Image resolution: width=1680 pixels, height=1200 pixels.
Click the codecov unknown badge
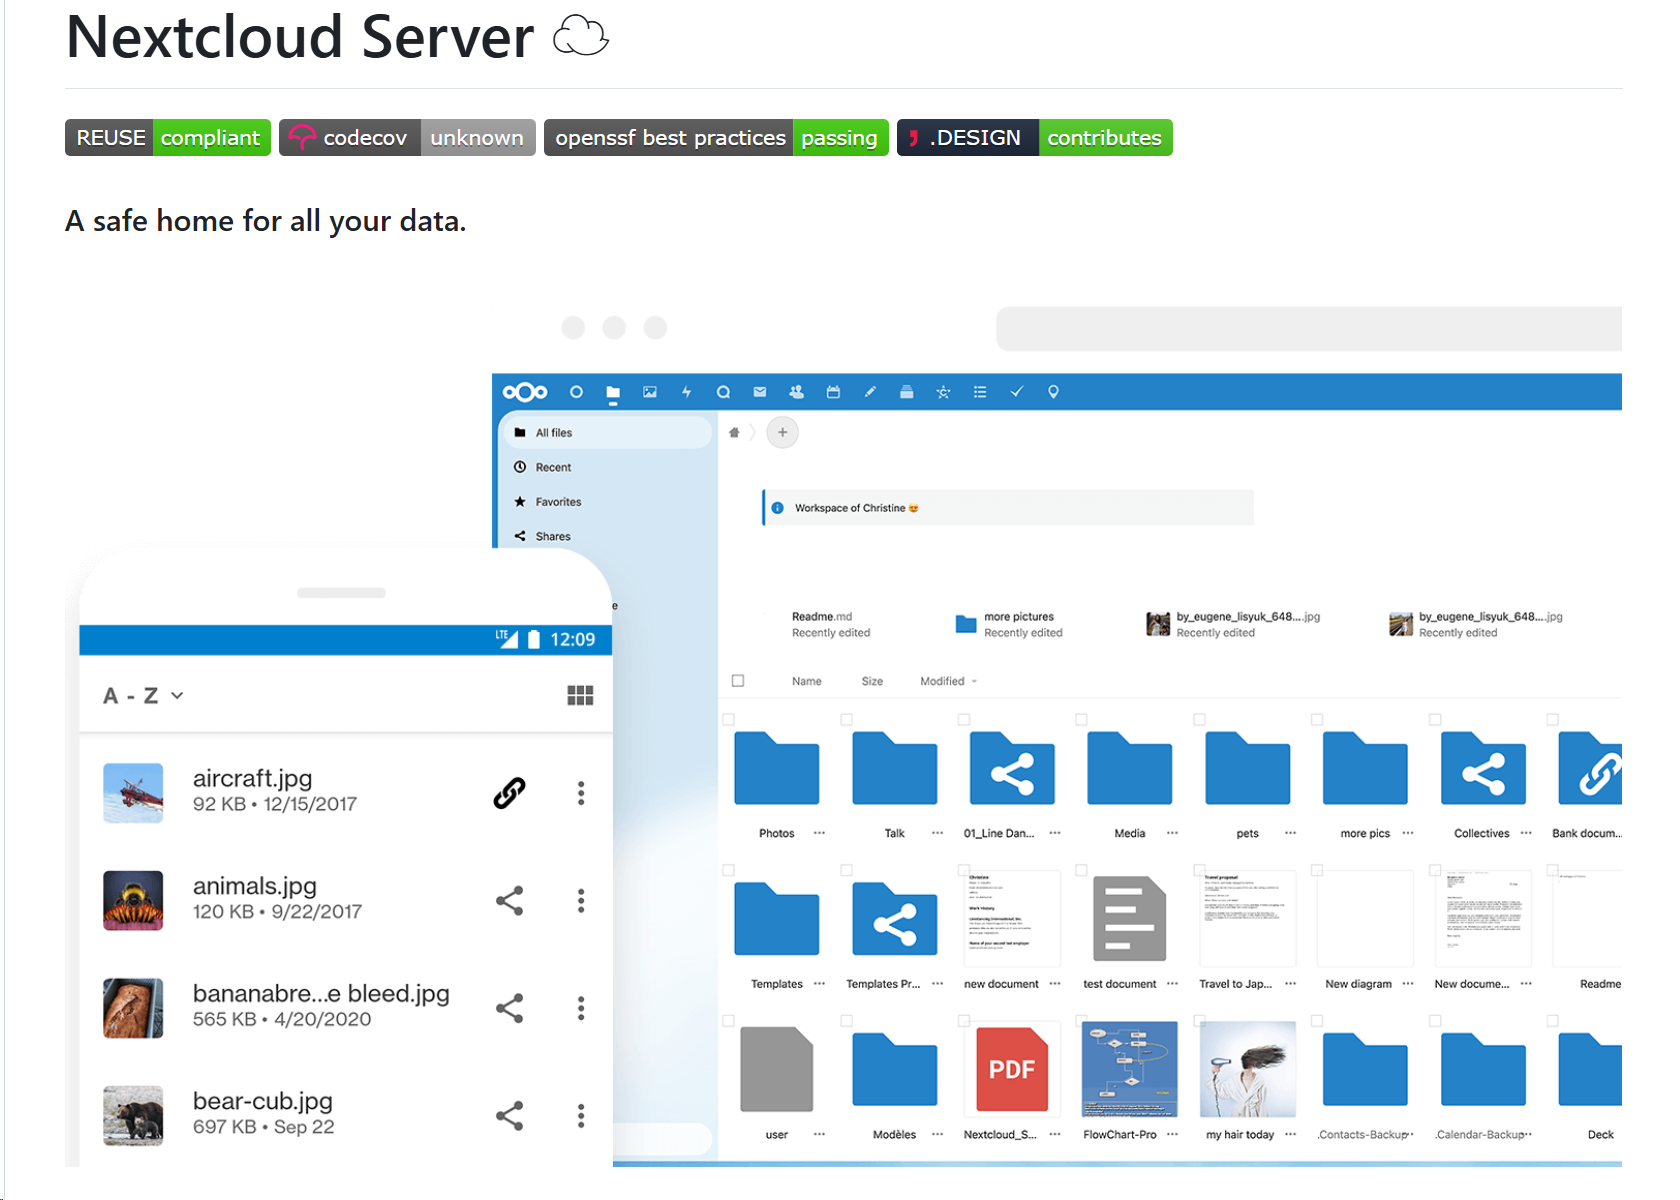coord(407,138)
